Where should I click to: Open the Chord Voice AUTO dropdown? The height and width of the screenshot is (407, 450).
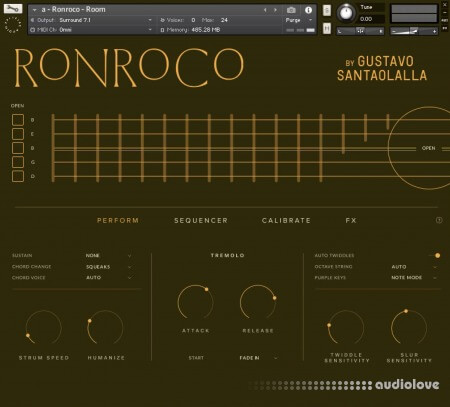pos(109,277)
